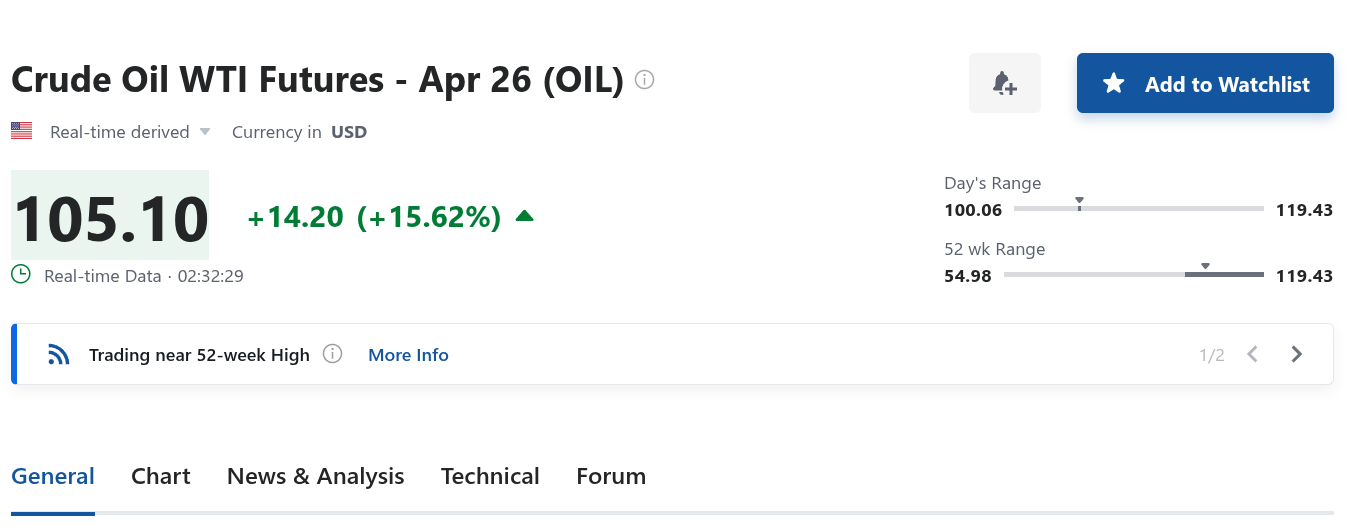1360x528 pixels.
Task: Click the US flag icon
Action: [21, 131]
